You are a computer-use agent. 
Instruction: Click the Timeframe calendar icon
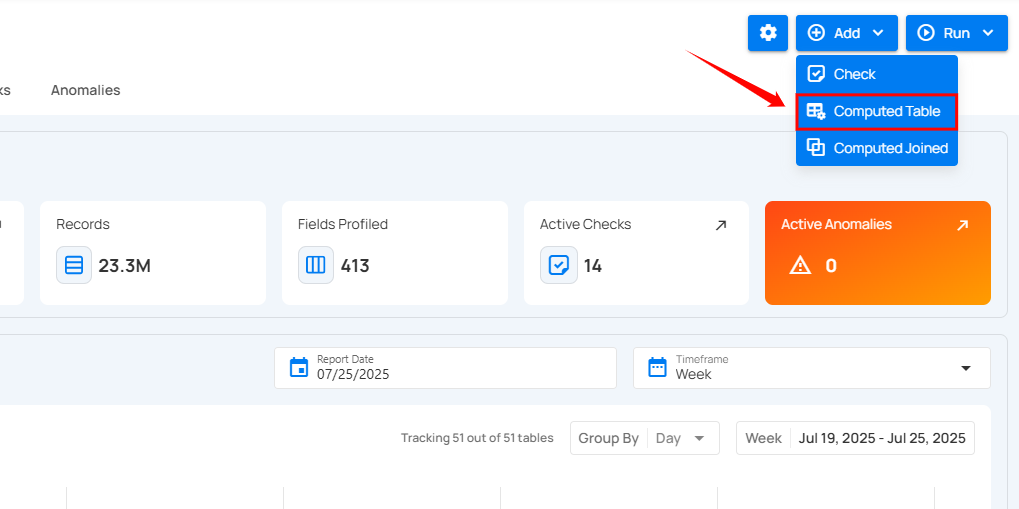point(657,368)
